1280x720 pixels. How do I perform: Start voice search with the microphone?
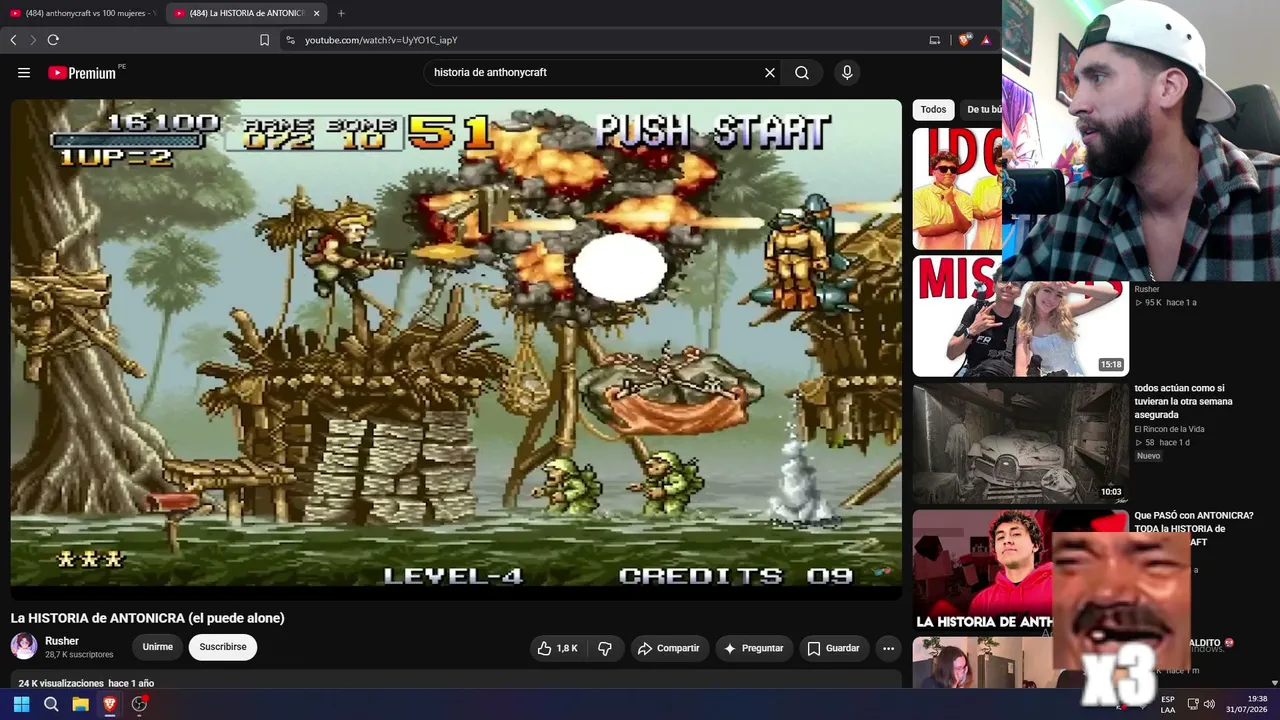[847, 73]
